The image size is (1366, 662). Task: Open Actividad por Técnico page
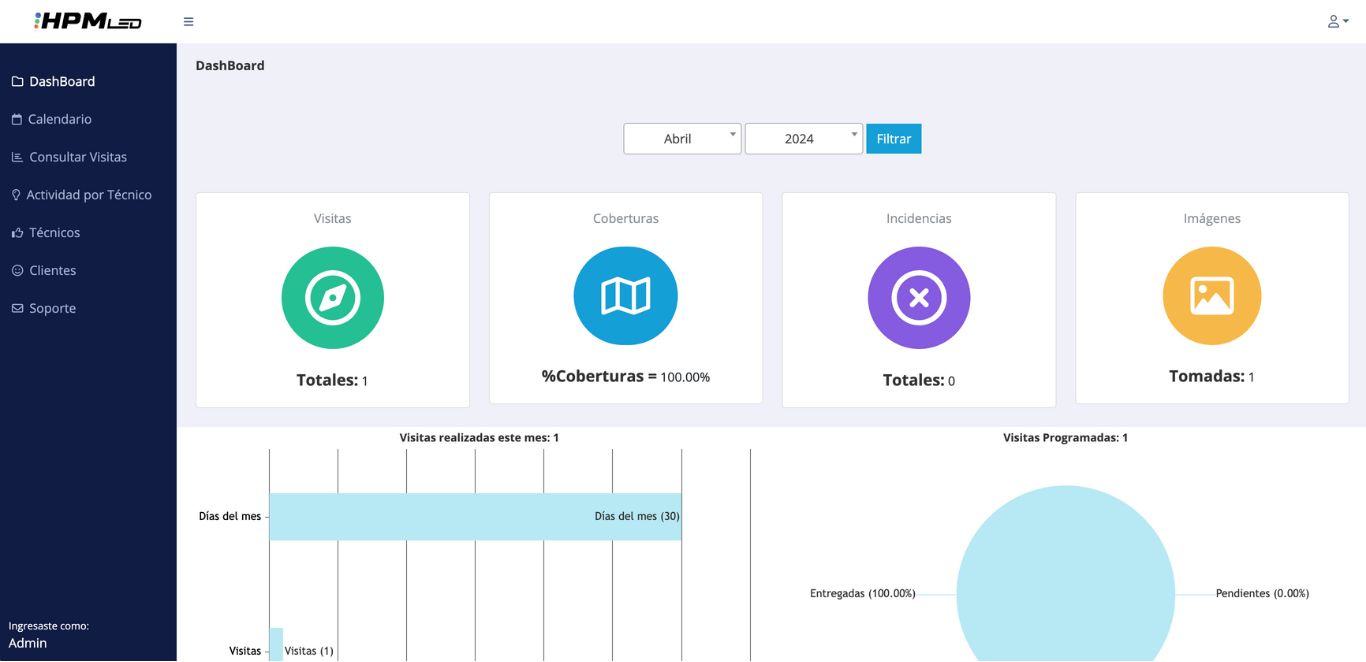click(x=89, y=195)
